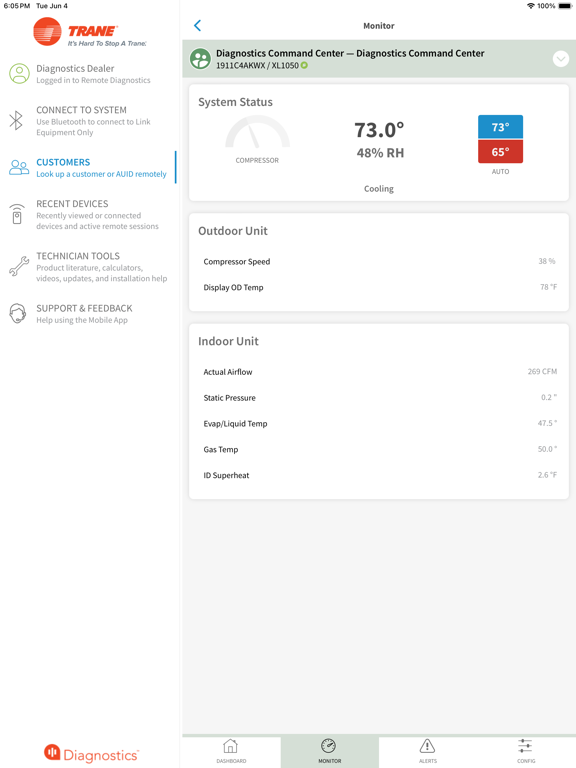576x768 pixels.
Task: Open the CUSTOMERS menu item
Action: pos(88,168)
